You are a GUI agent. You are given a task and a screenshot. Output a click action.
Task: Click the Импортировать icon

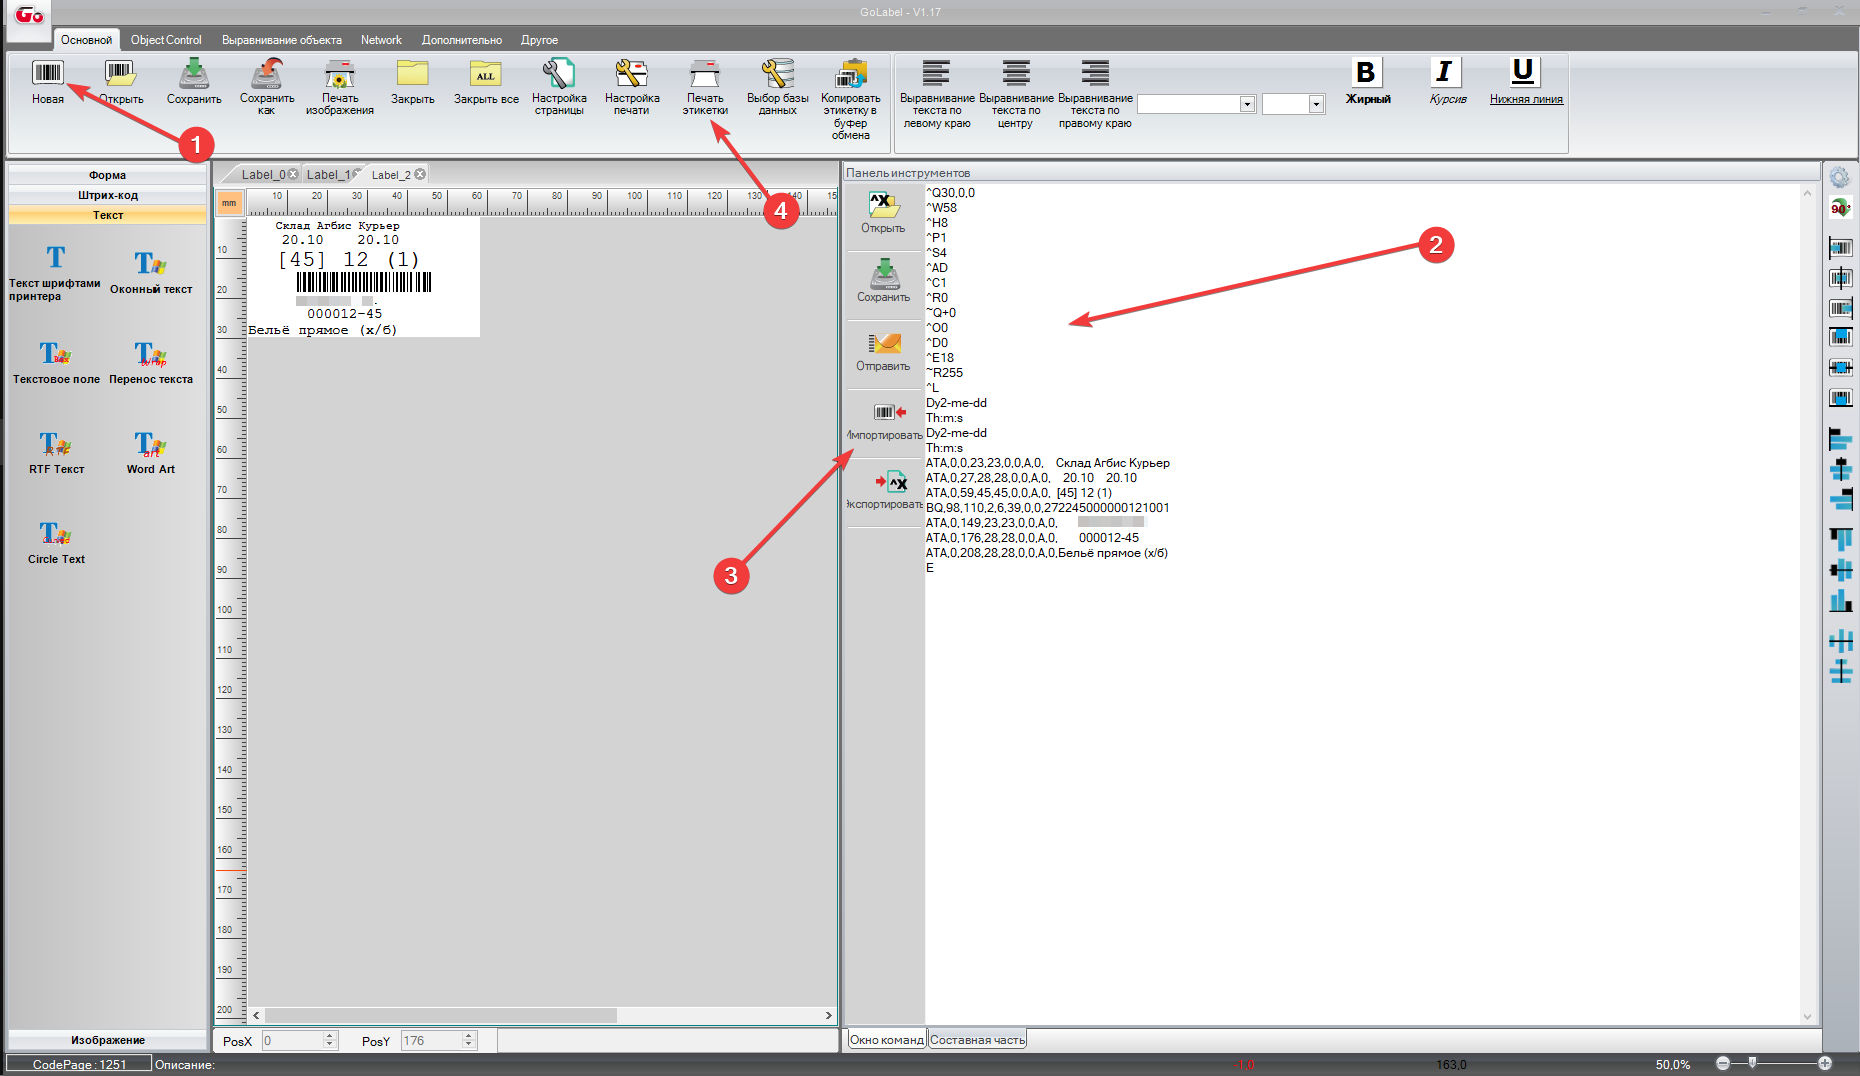[889, 412]
